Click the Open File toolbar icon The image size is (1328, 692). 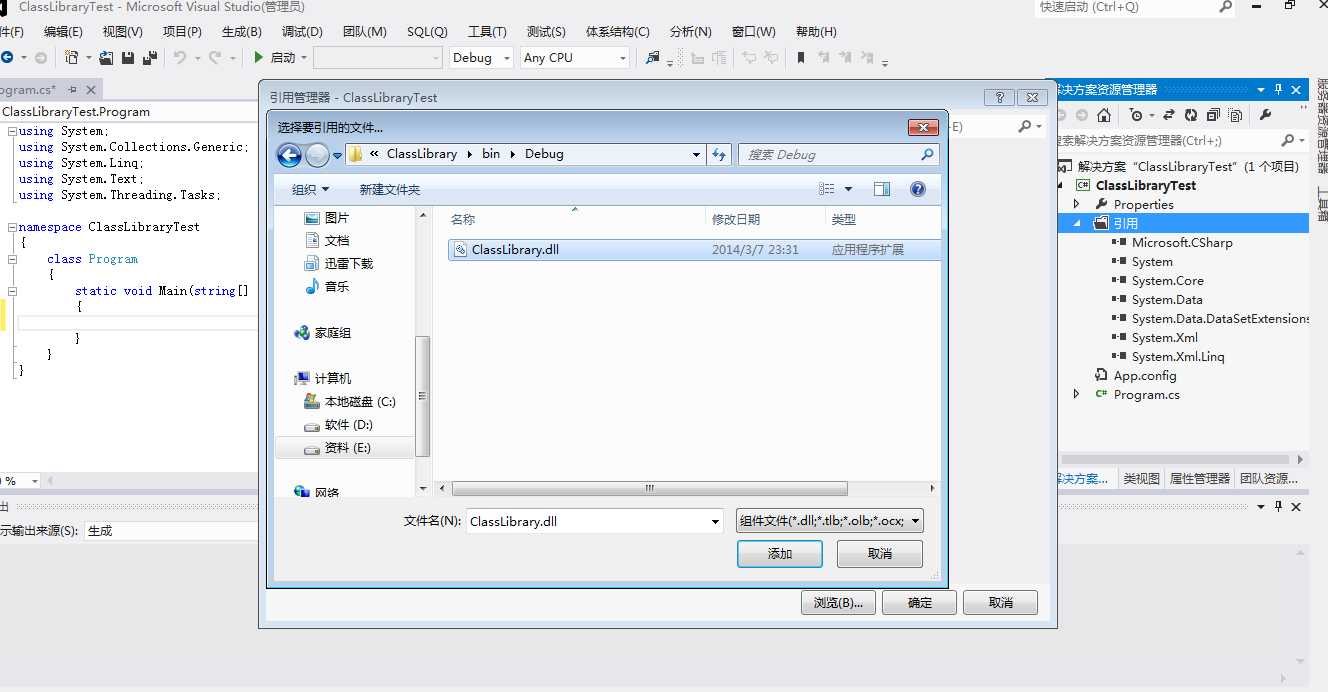click(106, 58)
